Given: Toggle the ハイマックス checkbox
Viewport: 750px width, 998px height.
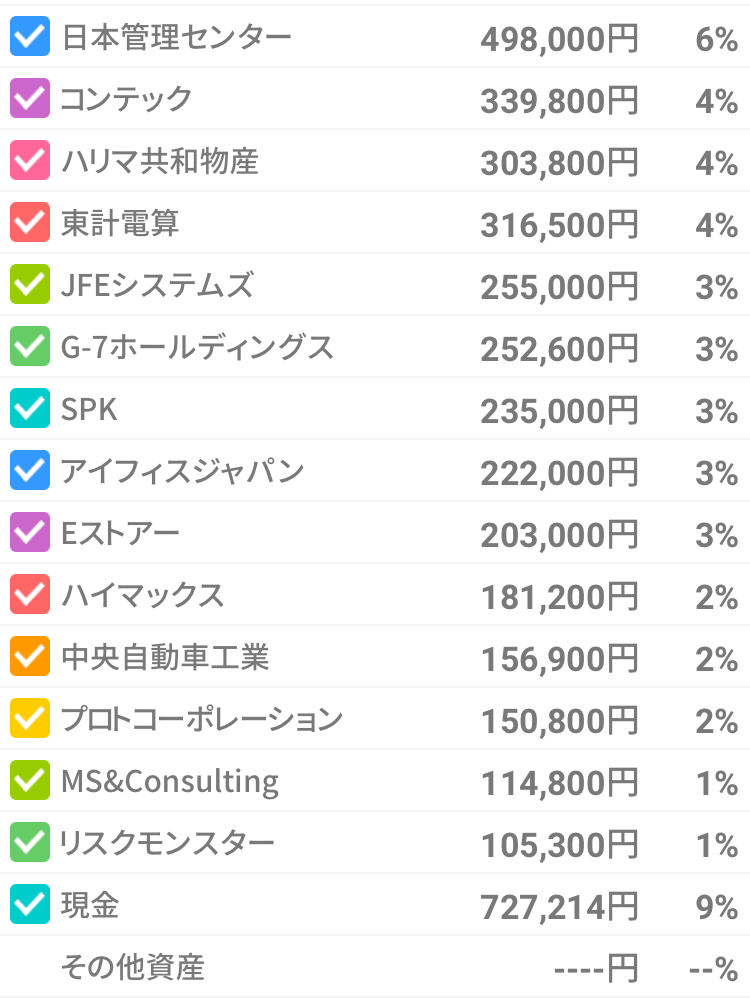Looking at the screenshot, I should pos(30,594).
